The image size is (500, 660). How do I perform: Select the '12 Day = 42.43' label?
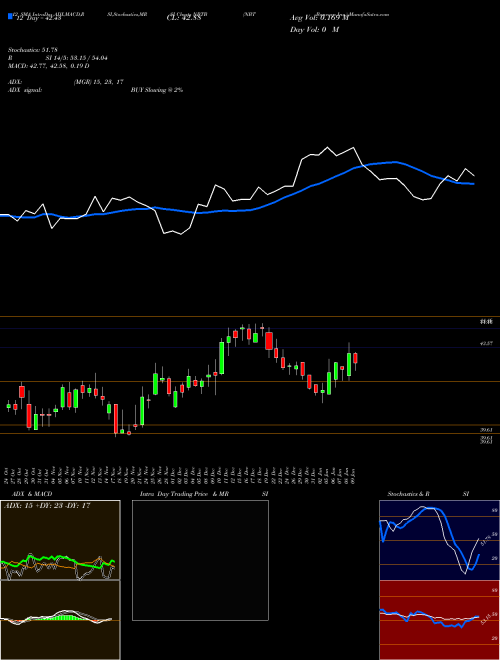(x=37, y=18)
